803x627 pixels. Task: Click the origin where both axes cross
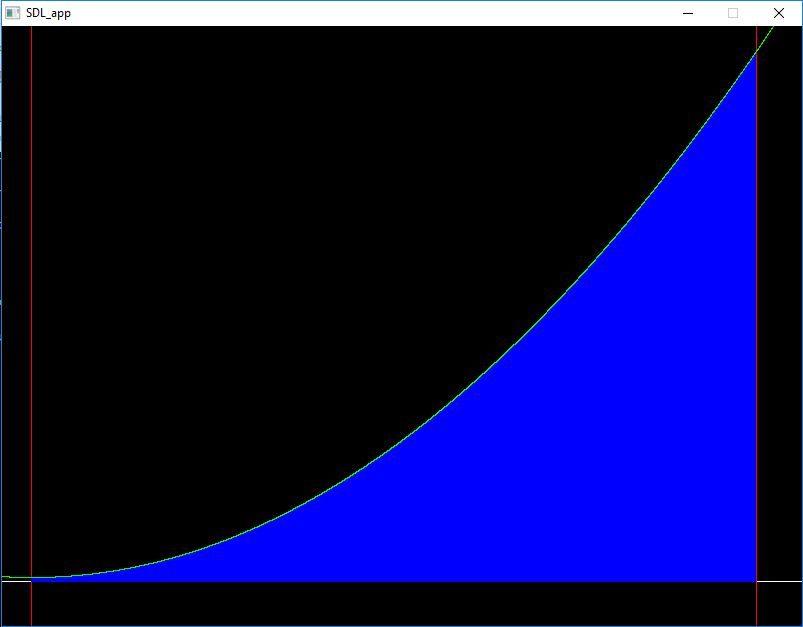tap(31, 581)
